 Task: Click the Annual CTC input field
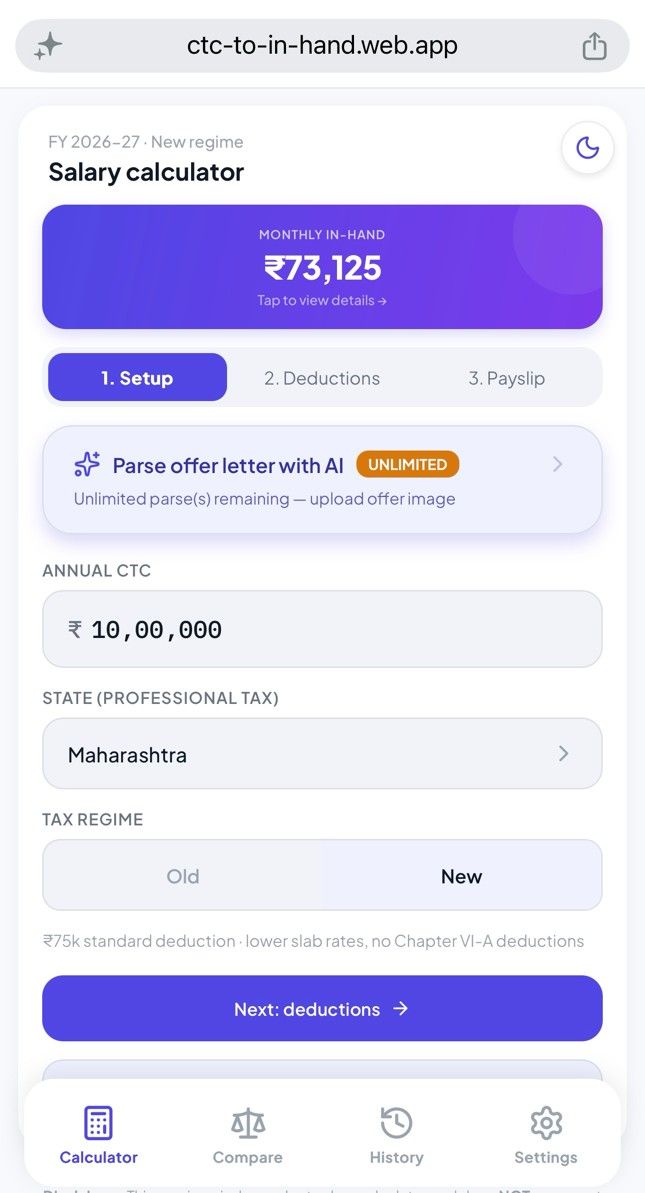pos(322,629)
